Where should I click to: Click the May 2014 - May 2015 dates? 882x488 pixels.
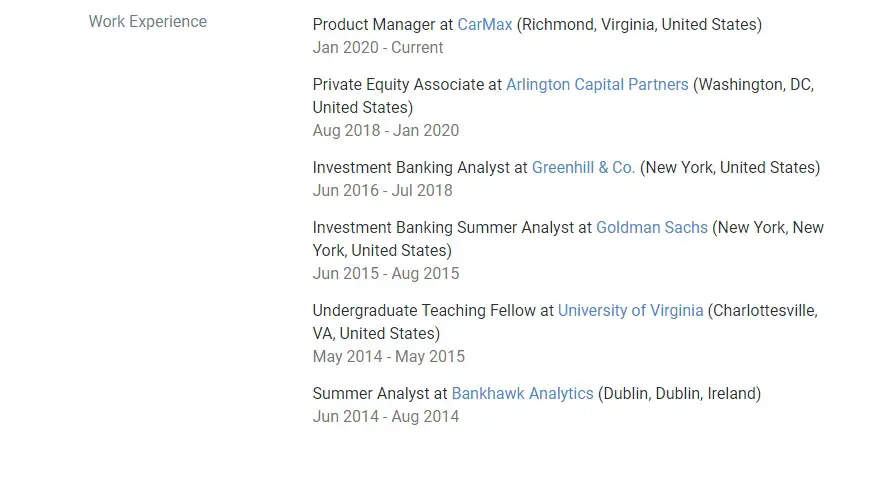(x=389, y=357)
